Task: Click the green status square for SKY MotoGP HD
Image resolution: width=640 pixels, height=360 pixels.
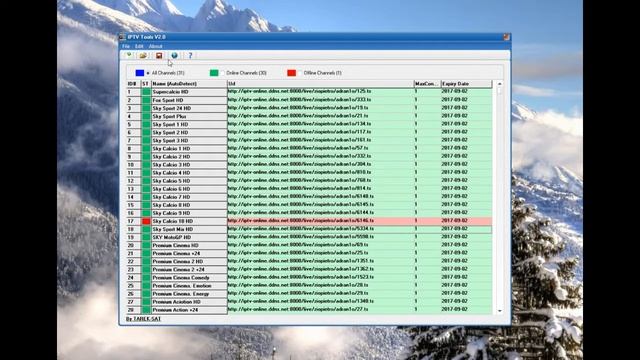Action: pos(146,237)
